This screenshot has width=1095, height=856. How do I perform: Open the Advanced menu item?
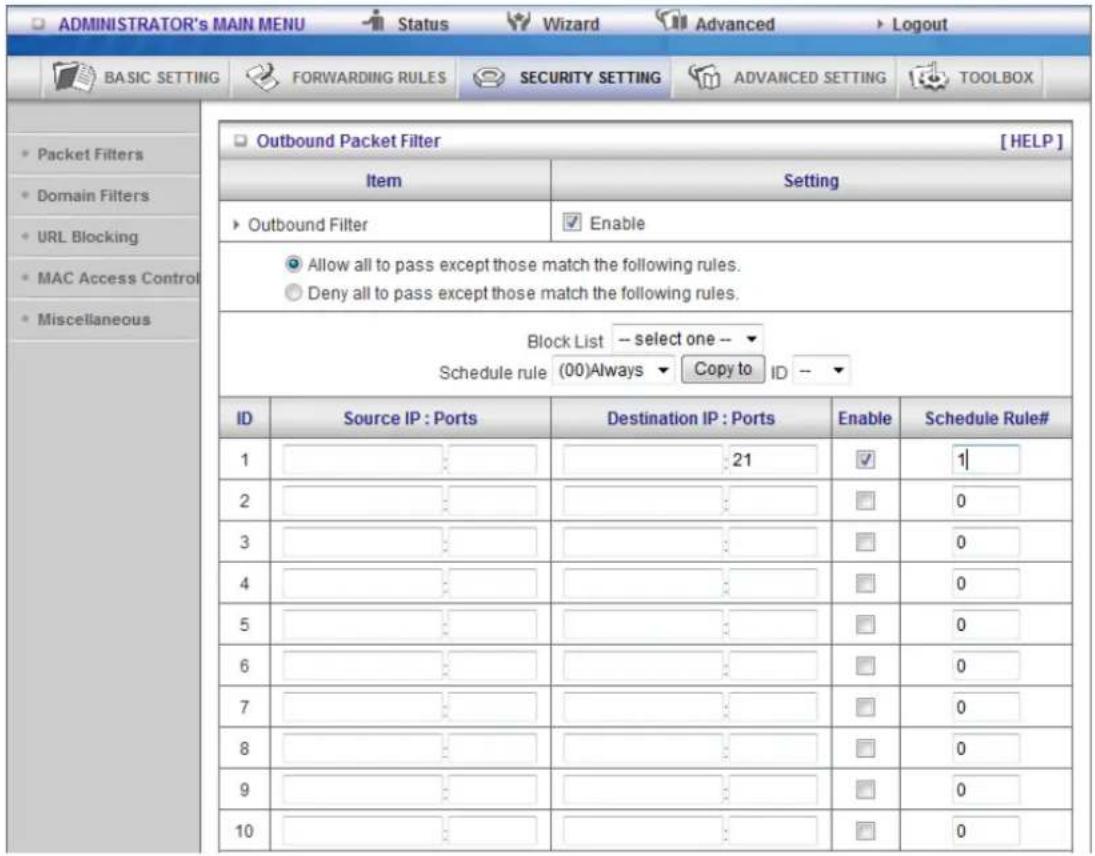[735, 24]
